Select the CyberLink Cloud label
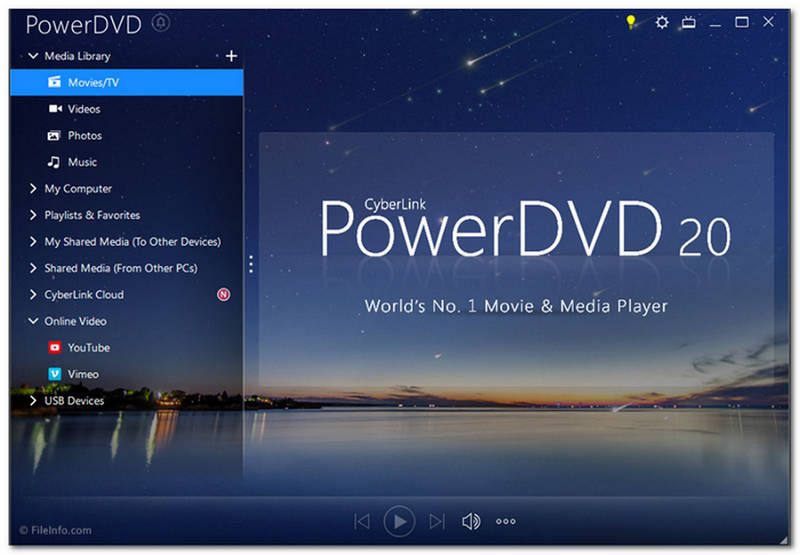Screen dimensions: 800x555 click(84, 295)
